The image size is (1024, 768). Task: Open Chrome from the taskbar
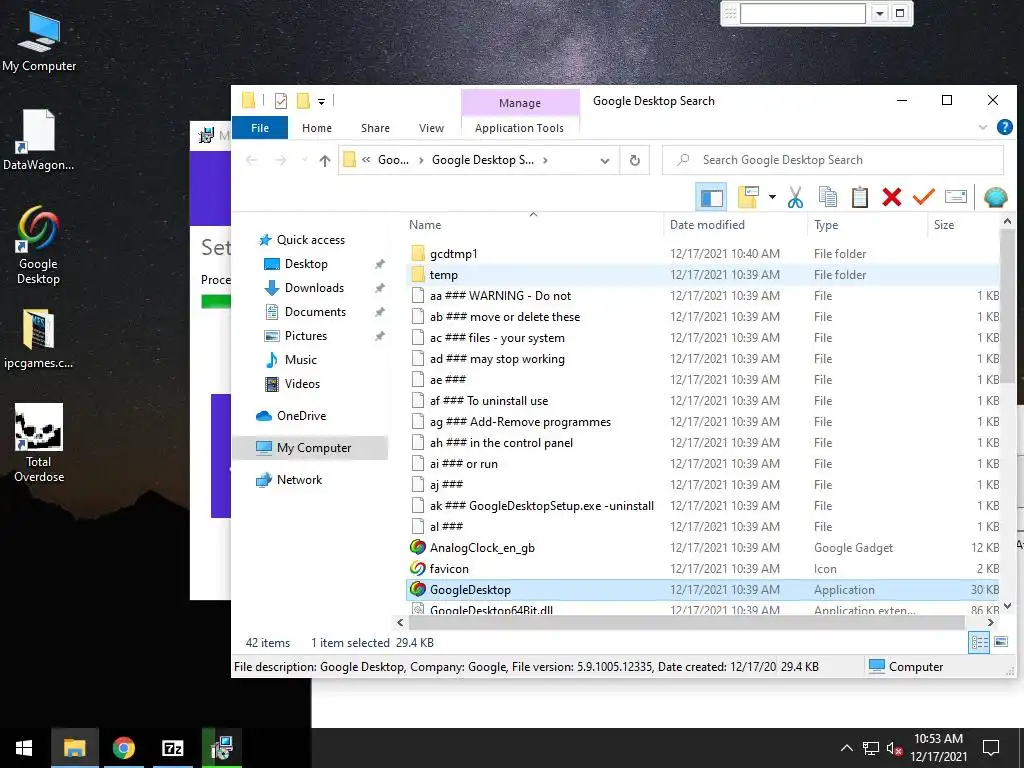click(123, 748)
